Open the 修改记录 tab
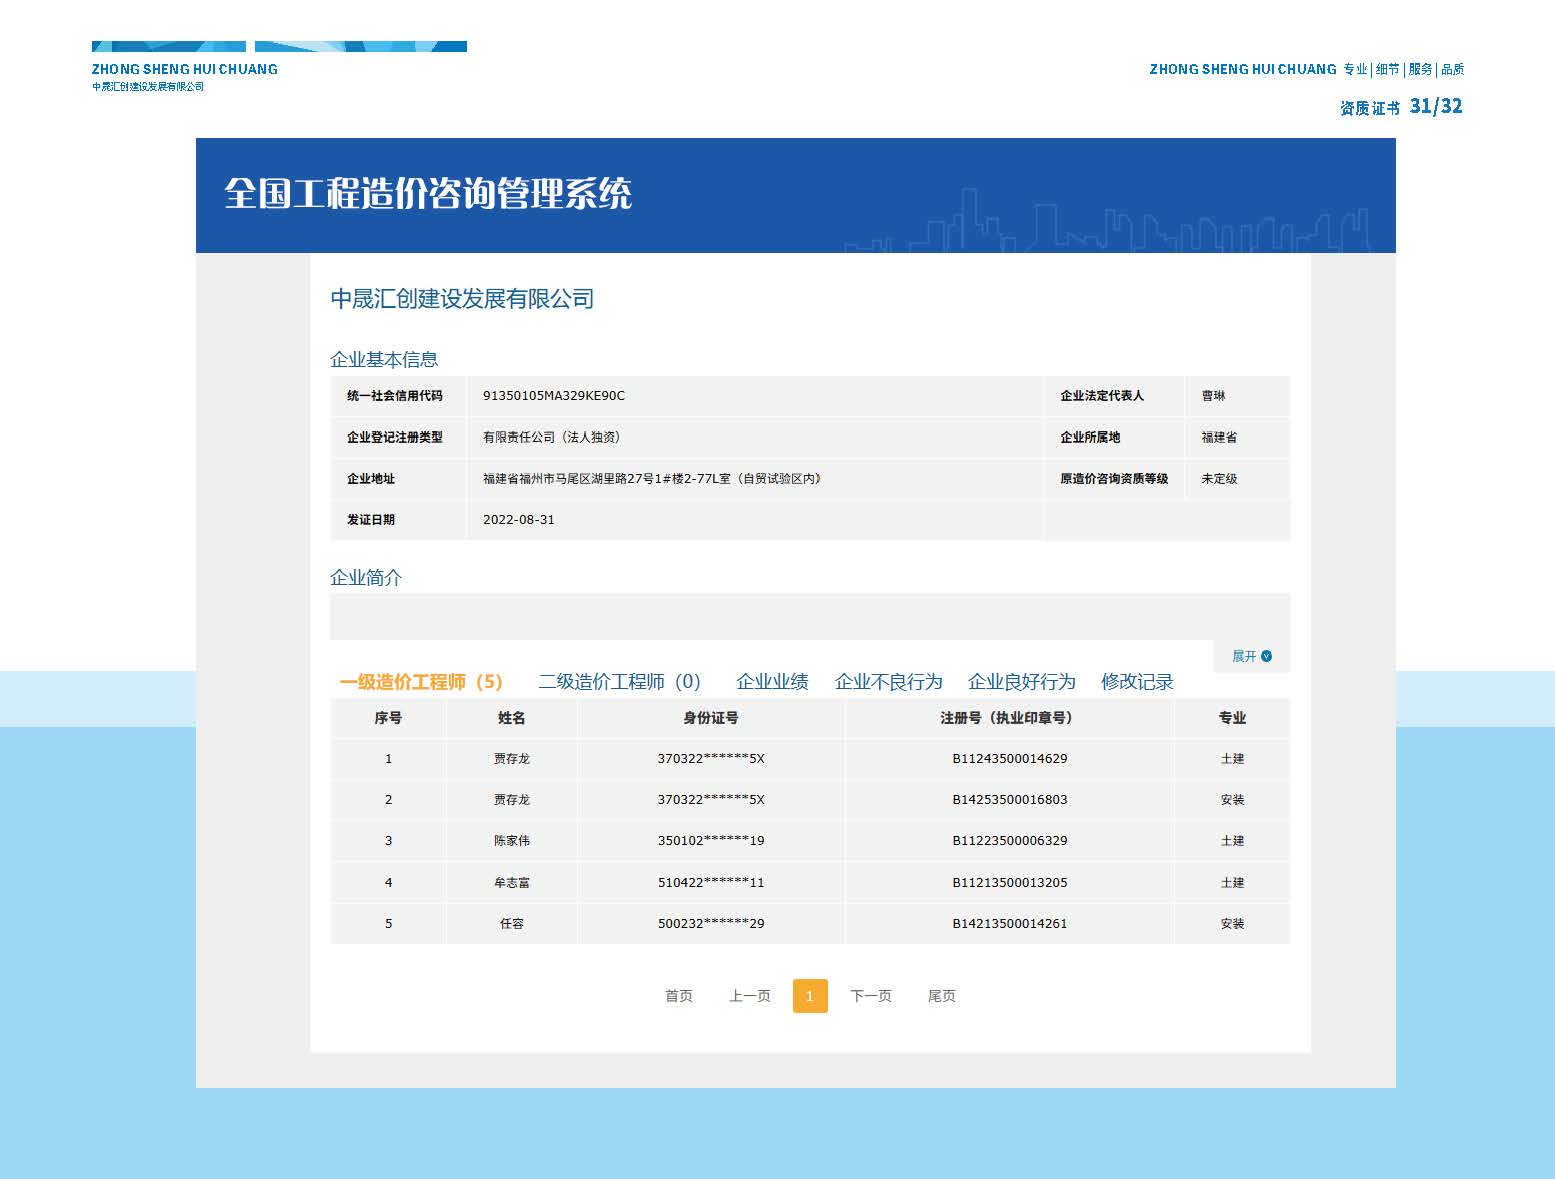This screenshot has height=1179, width=1555. click(1137, 682)
